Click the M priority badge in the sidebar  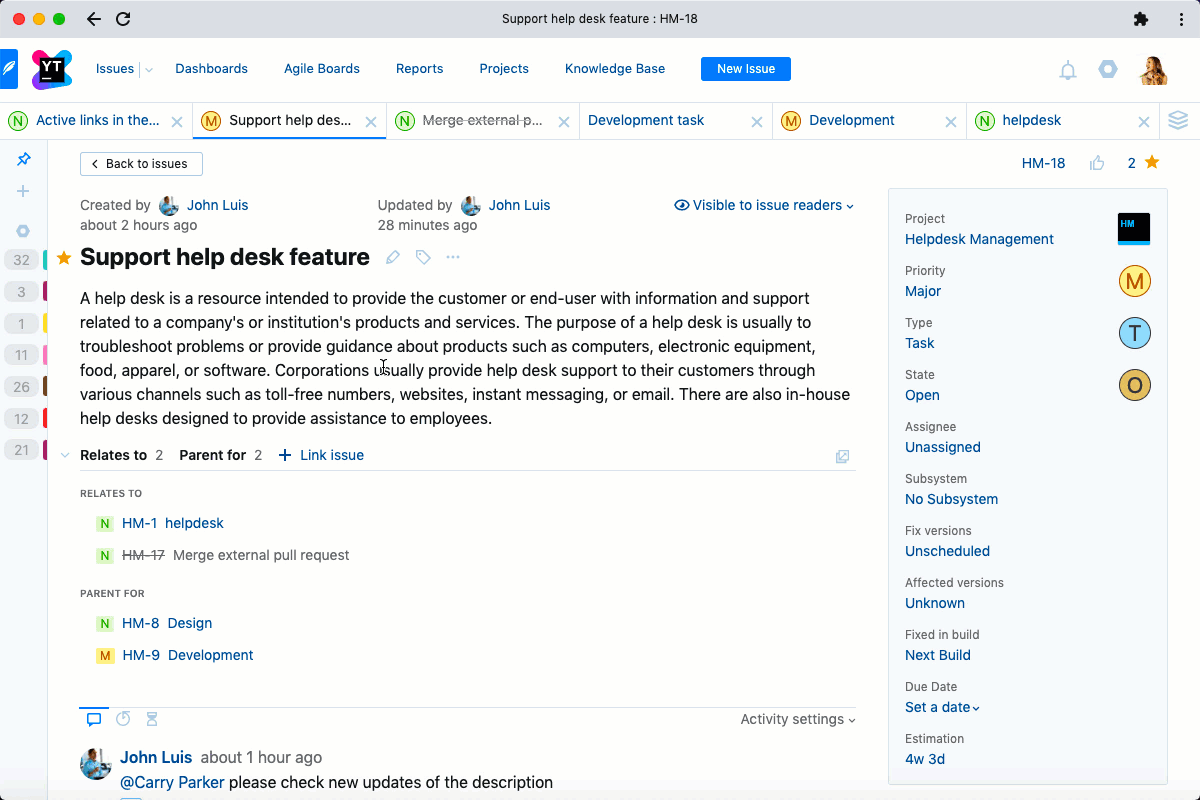click(1134, 281)
